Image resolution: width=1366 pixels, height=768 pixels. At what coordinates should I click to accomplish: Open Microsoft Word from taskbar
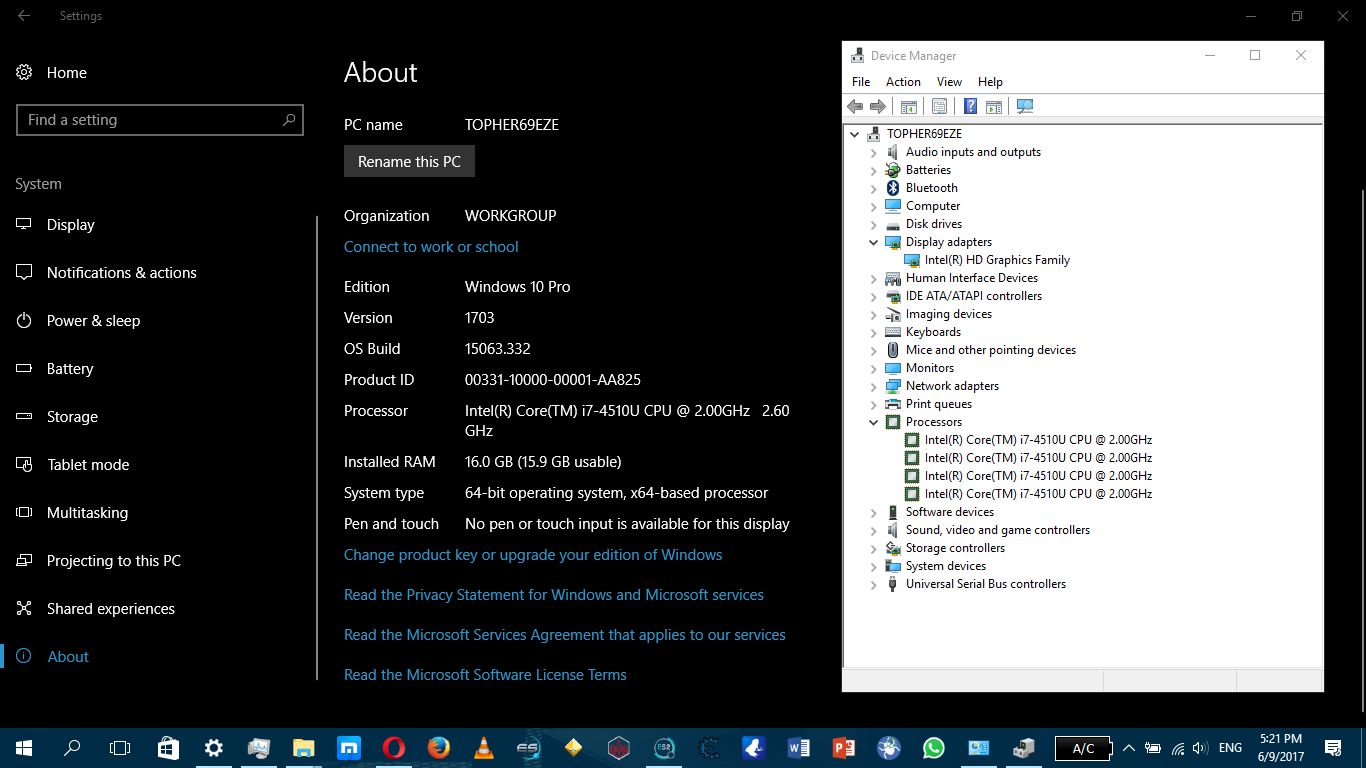coord(798,748)
